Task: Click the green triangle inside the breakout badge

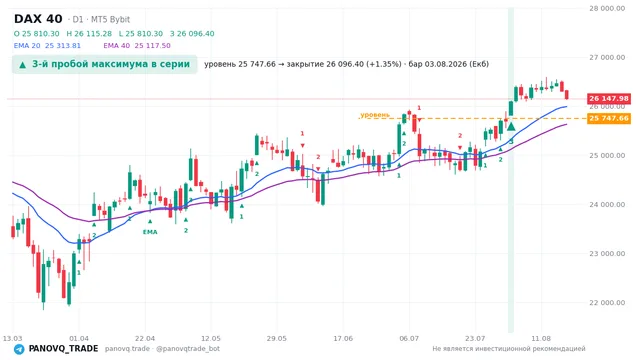Action: [23, 64]
